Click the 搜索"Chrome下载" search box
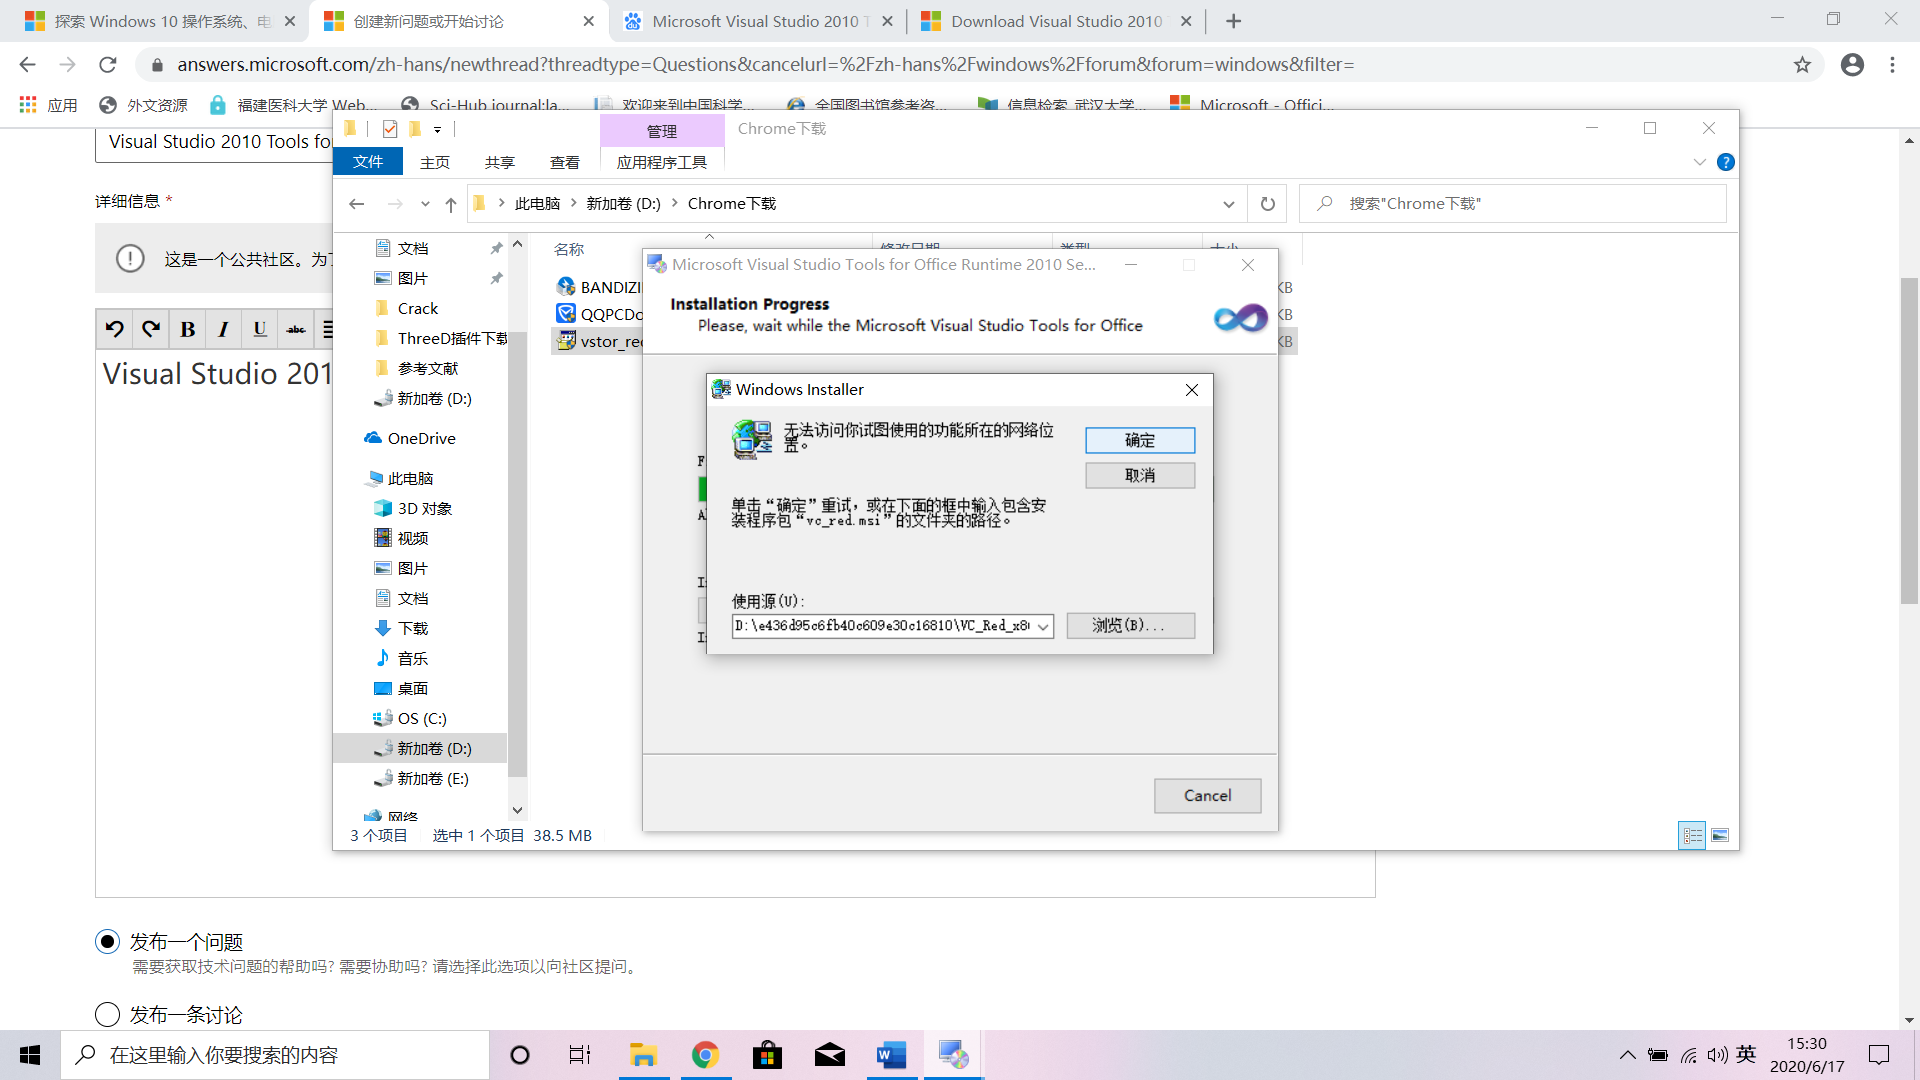 point(1513,204)
